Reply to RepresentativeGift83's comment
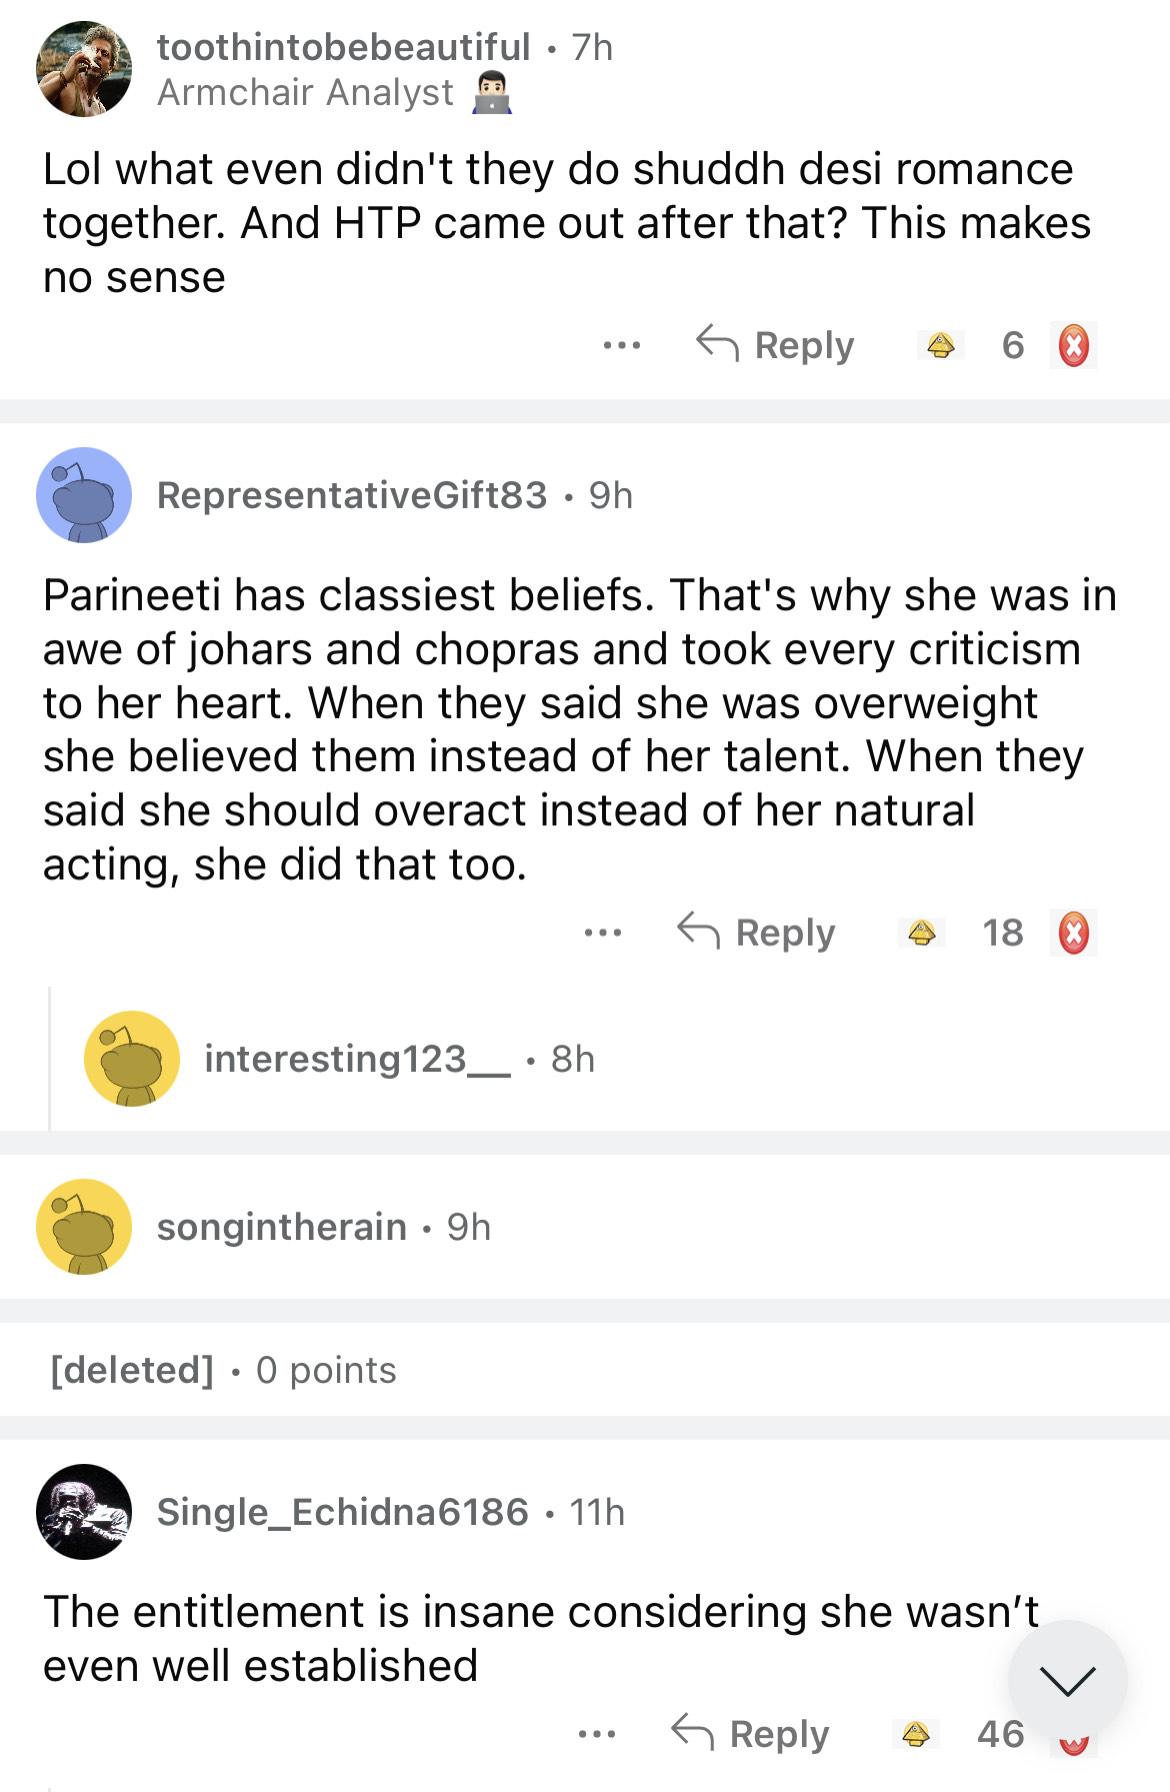1170x1792 pixels. click(x=756, y=933)
